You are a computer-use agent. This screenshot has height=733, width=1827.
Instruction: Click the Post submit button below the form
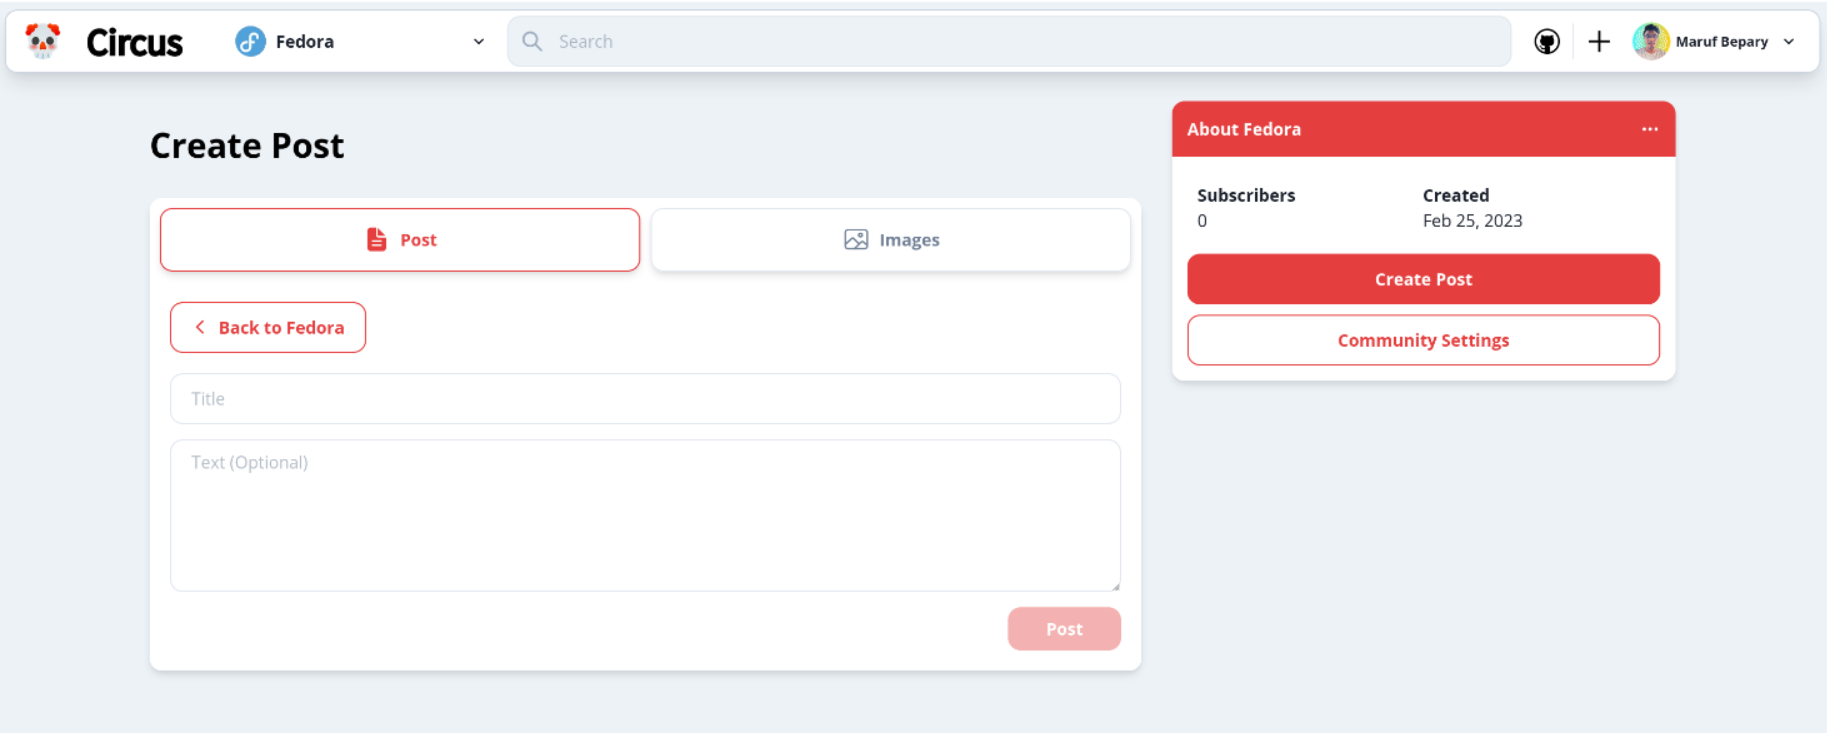coord(1063,628)
